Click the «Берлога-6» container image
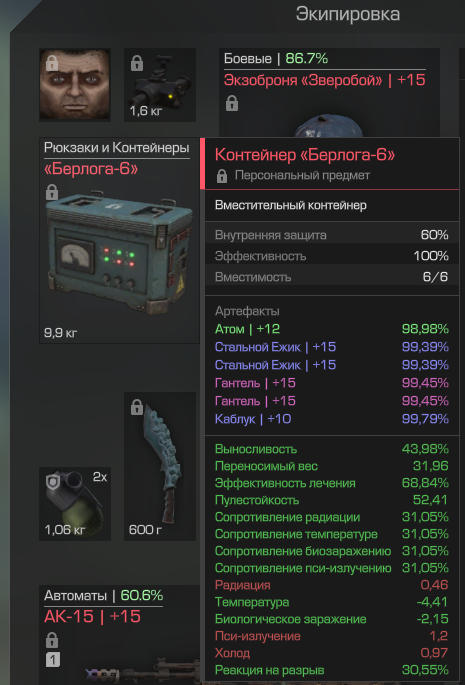The width and height of the screenshot is (465, 685). (x=119, y=250)
